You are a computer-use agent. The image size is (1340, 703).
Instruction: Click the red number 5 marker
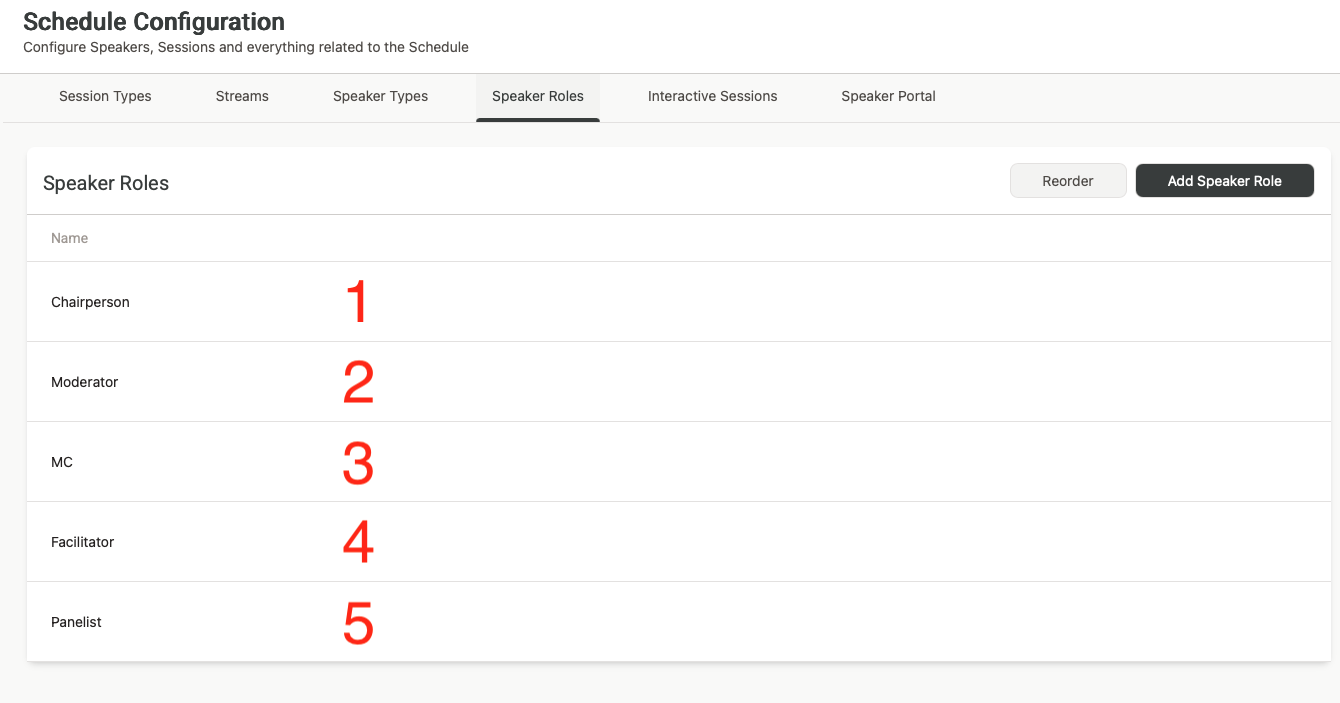[358, 623]
